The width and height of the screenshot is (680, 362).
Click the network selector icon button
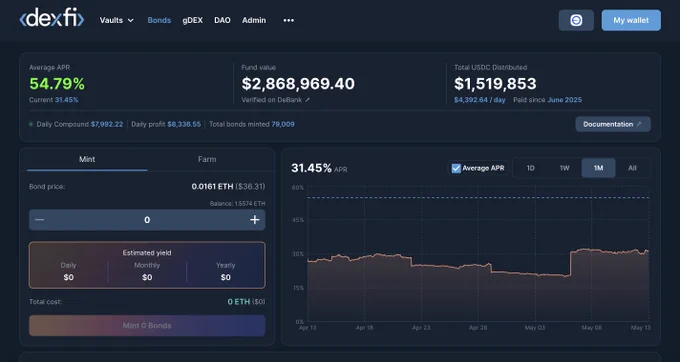(576, 20)
